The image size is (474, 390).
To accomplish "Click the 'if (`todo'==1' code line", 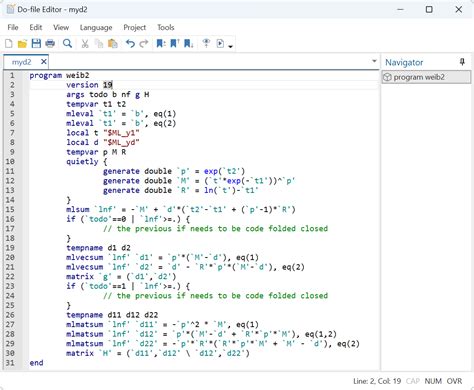I will click(x=128, y=286).
